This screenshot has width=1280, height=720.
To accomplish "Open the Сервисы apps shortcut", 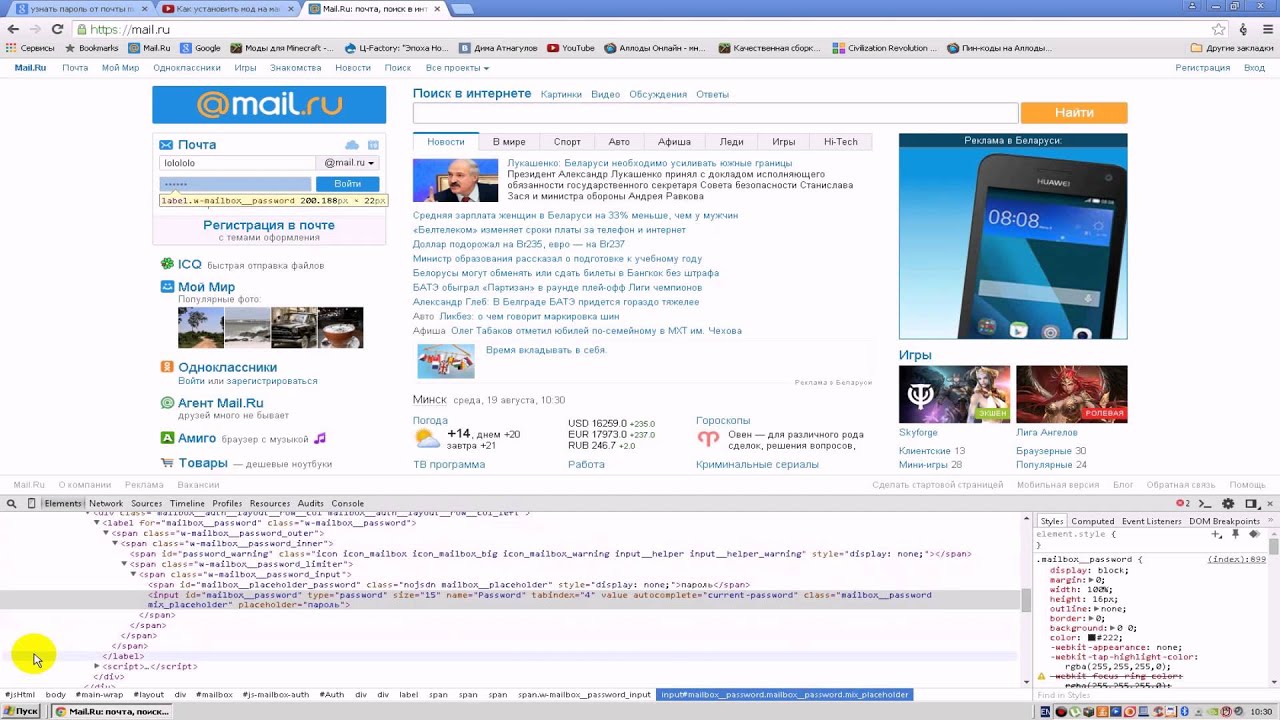I will point(30,48).
